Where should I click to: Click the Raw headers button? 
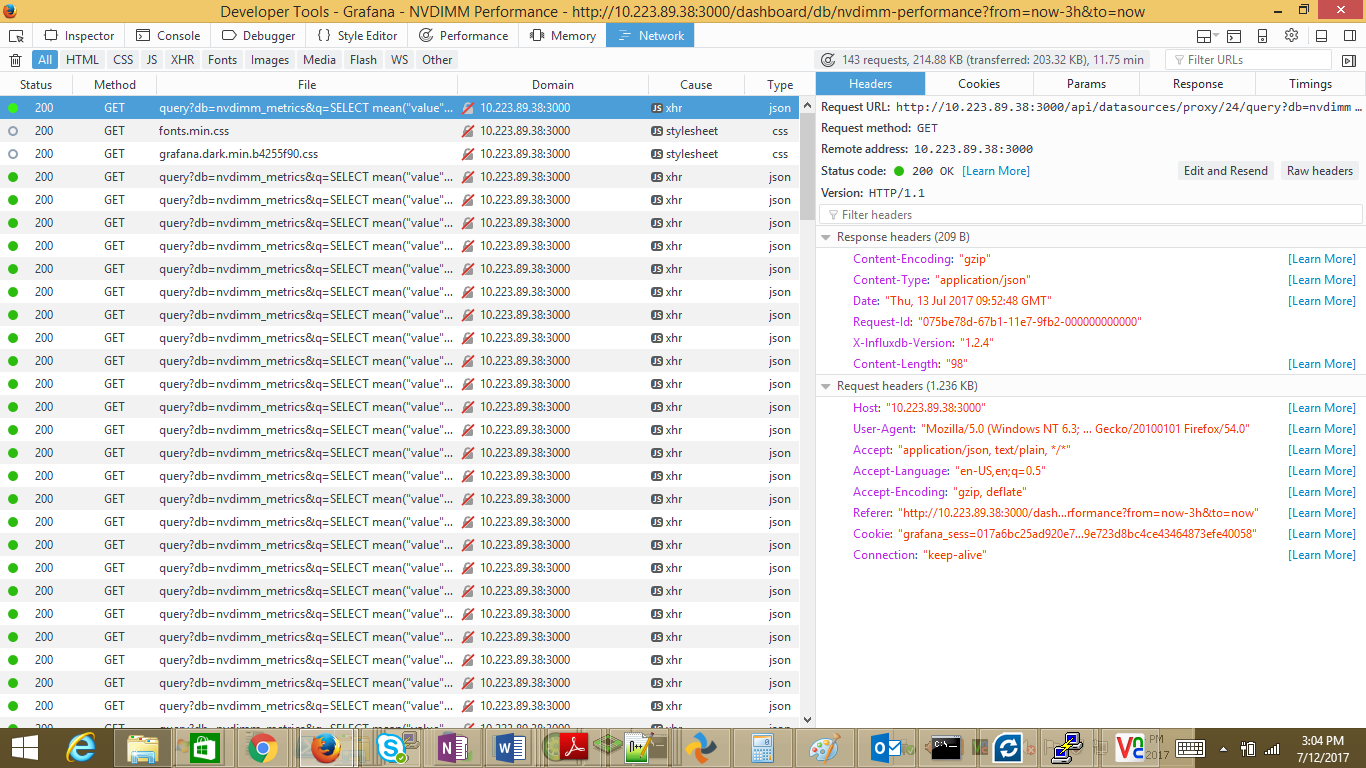point(1320,171)
